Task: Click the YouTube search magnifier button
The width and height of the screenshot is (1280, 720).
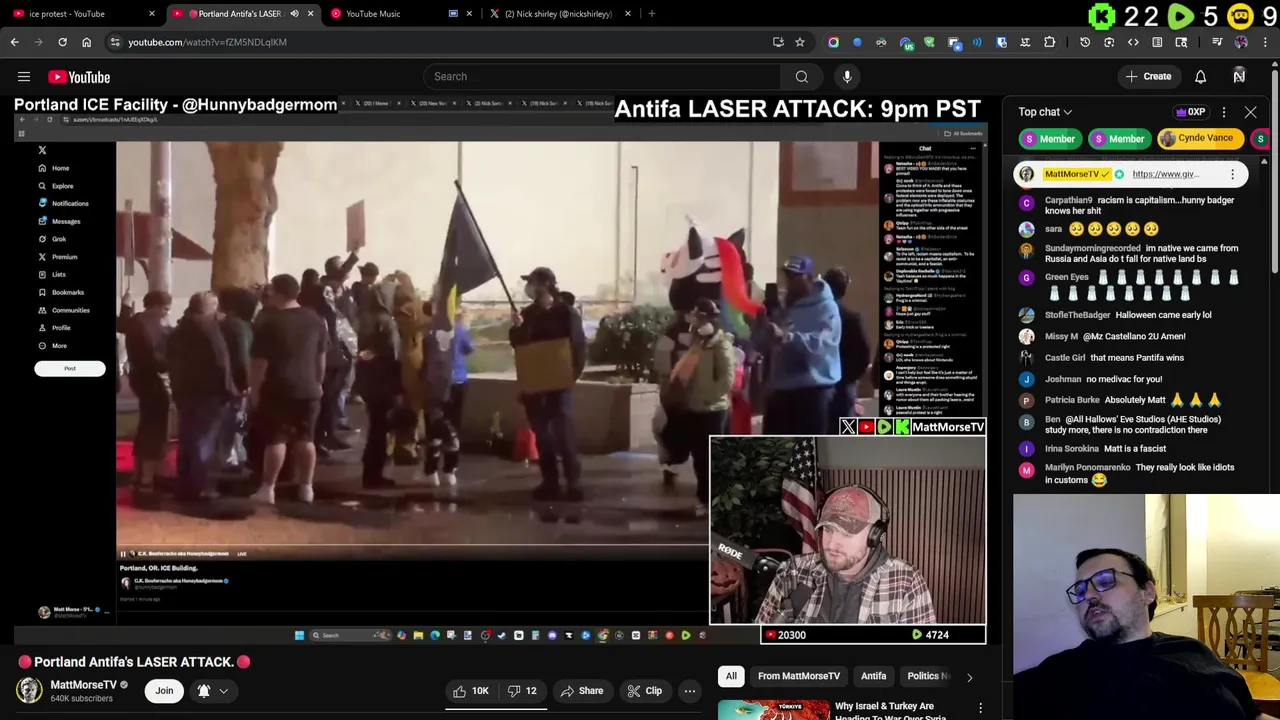Action: [x=801, y=77]
